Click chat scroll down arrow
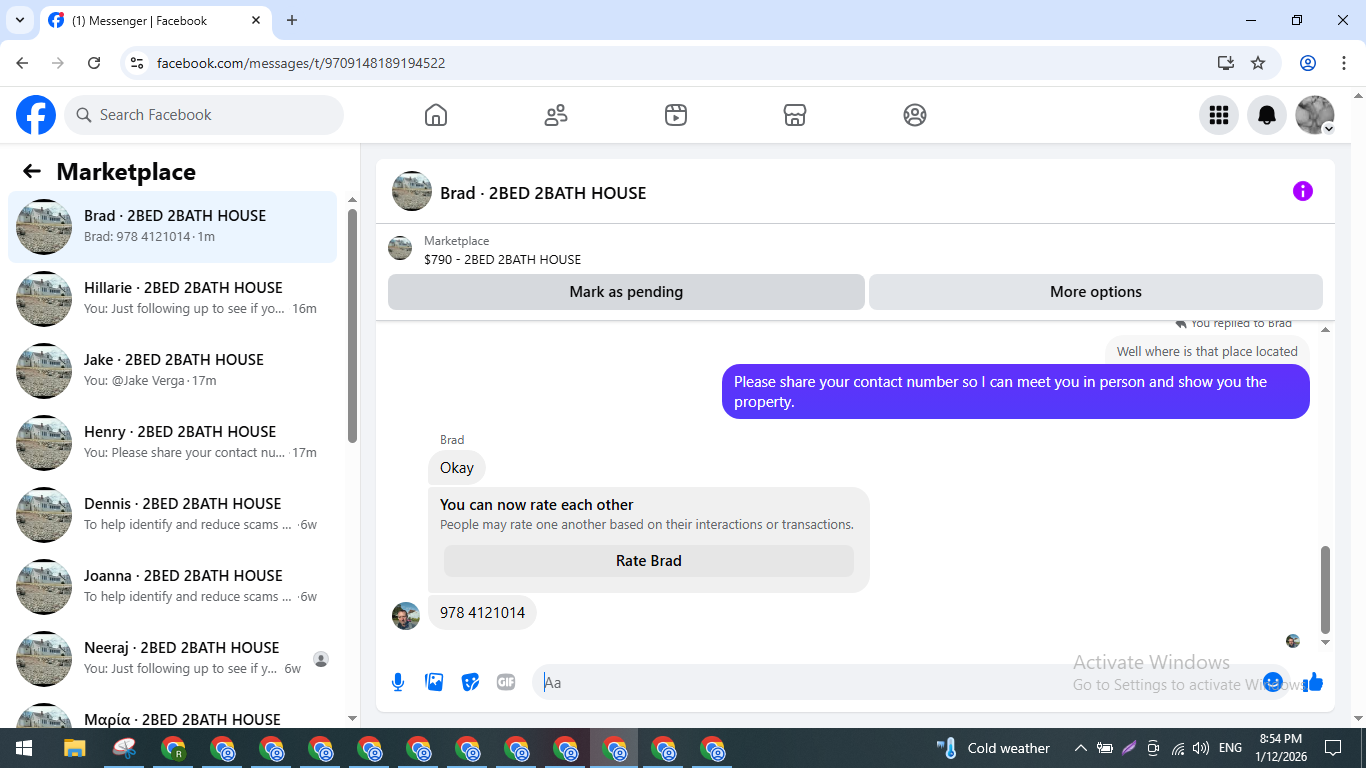The width and height of the screenshot is (1366, 768). click(x=1326, y=643)
